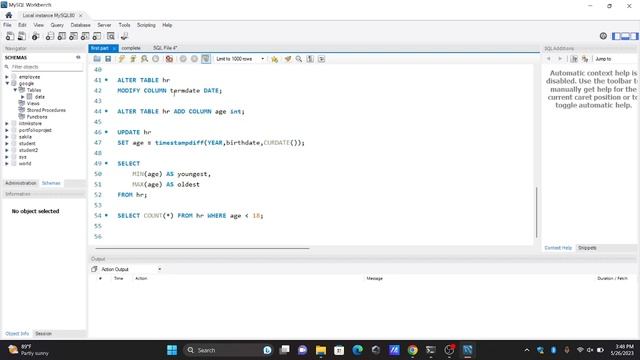Switch to the Snippets tab
Image resolution: width=640 pixels, height=360 pixels.
pyautogui.click(x=587, y=248)
